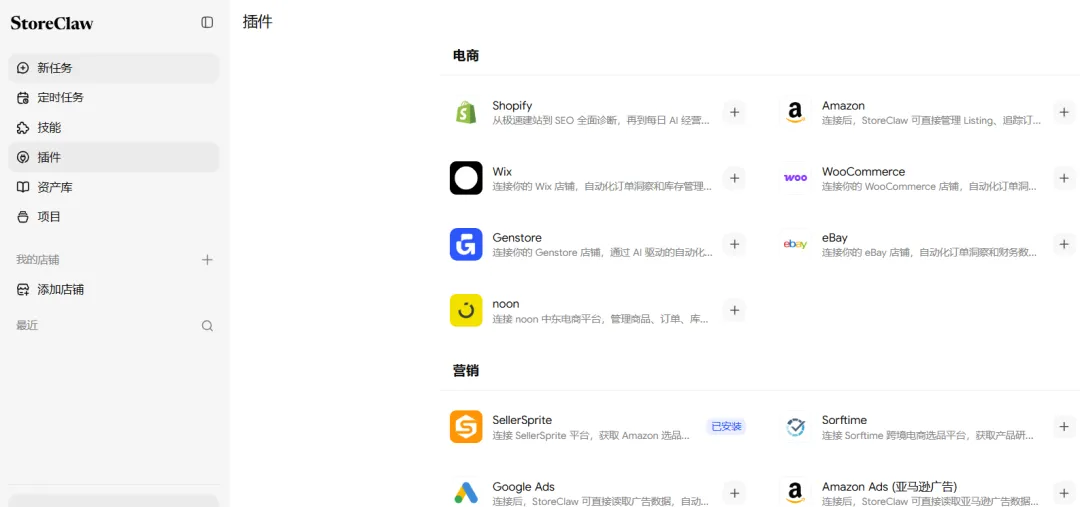
Task: Click the Wix plugin title
Action: click(502, 172)
